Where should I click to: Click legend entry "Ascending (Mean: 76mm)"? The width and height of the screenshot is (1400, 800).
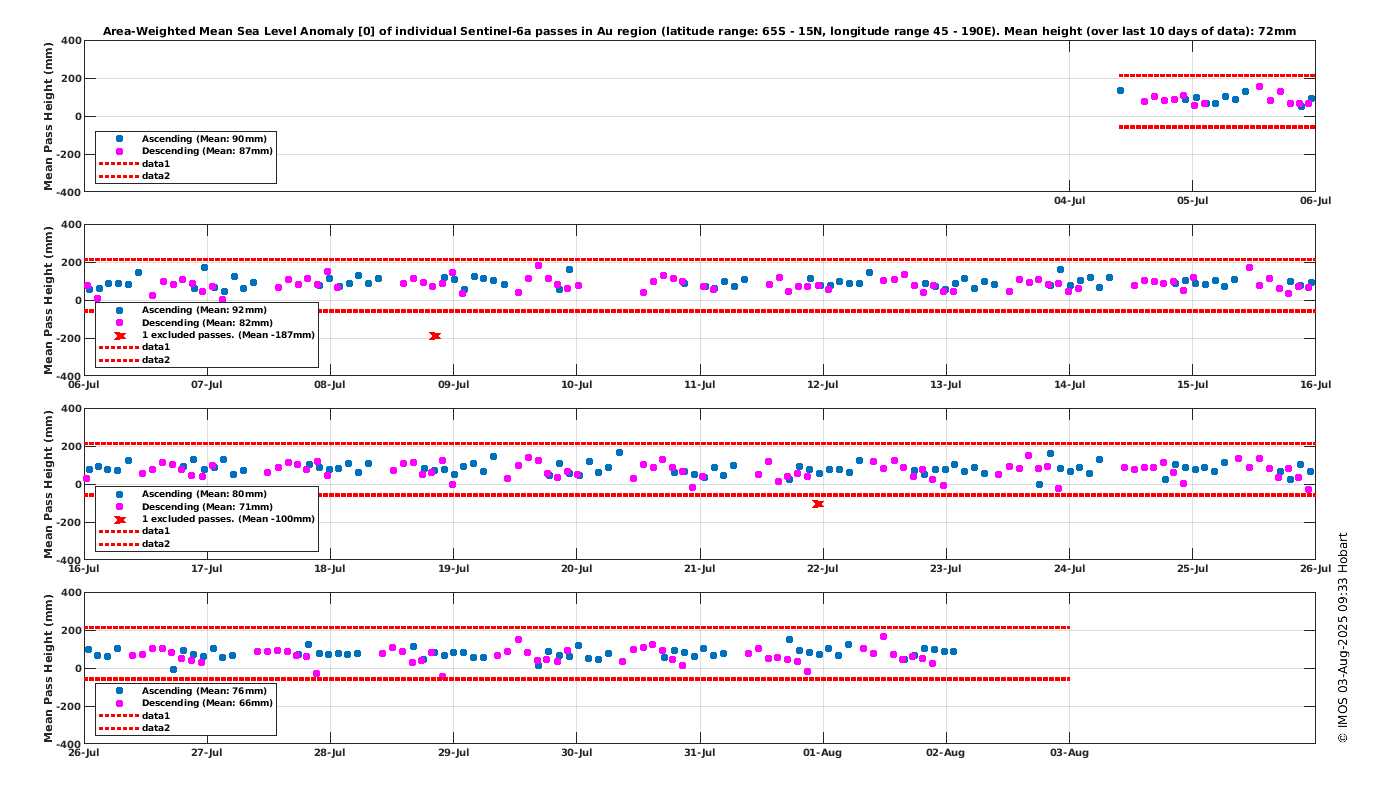tap(186, 690)
